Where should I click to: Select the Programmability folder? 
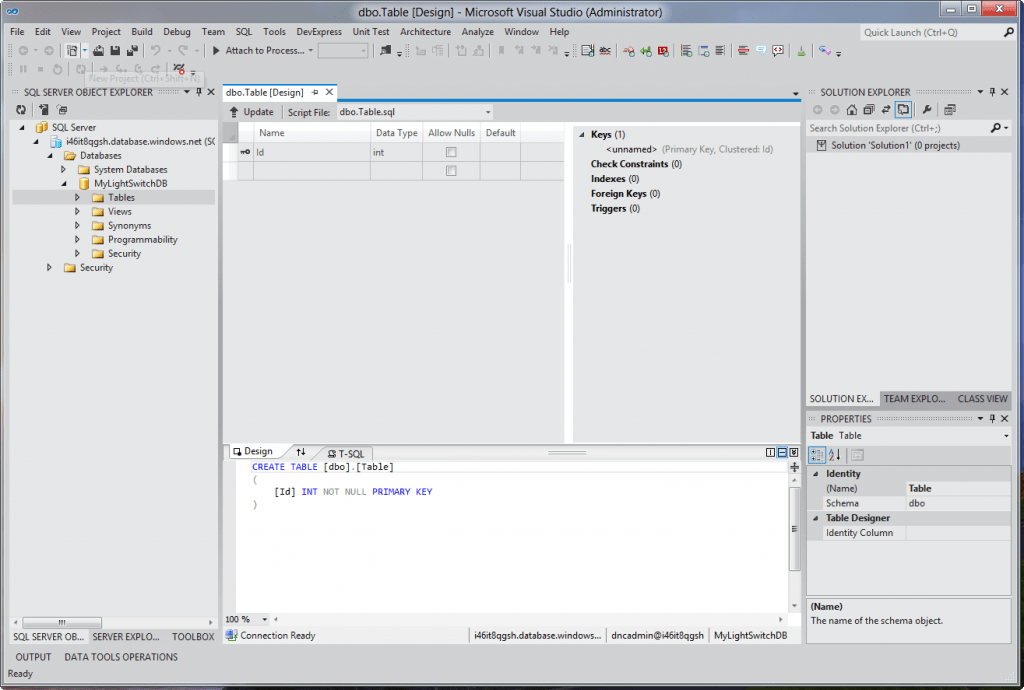(x=142, y=240)
